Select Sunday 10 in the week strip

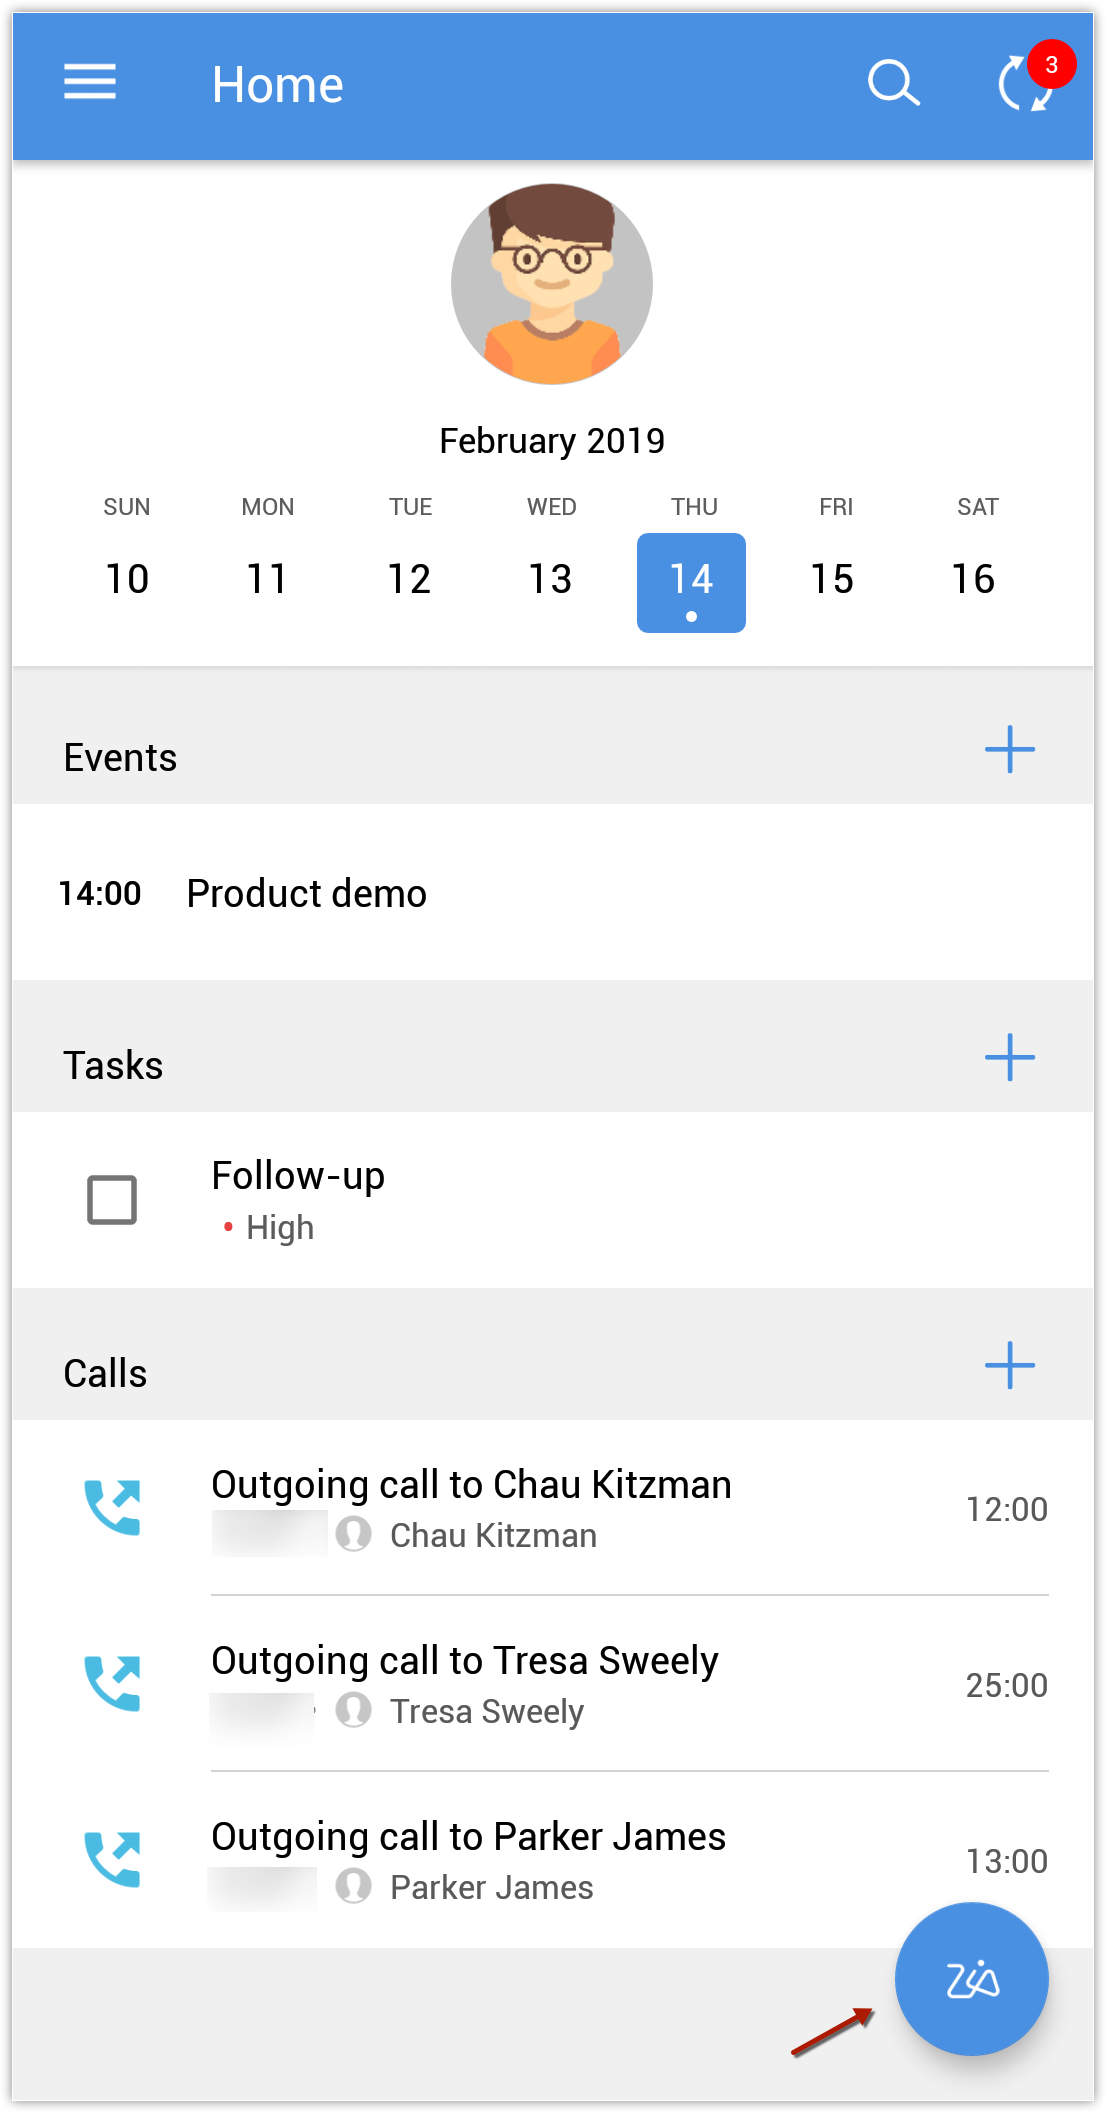point(127,580)
